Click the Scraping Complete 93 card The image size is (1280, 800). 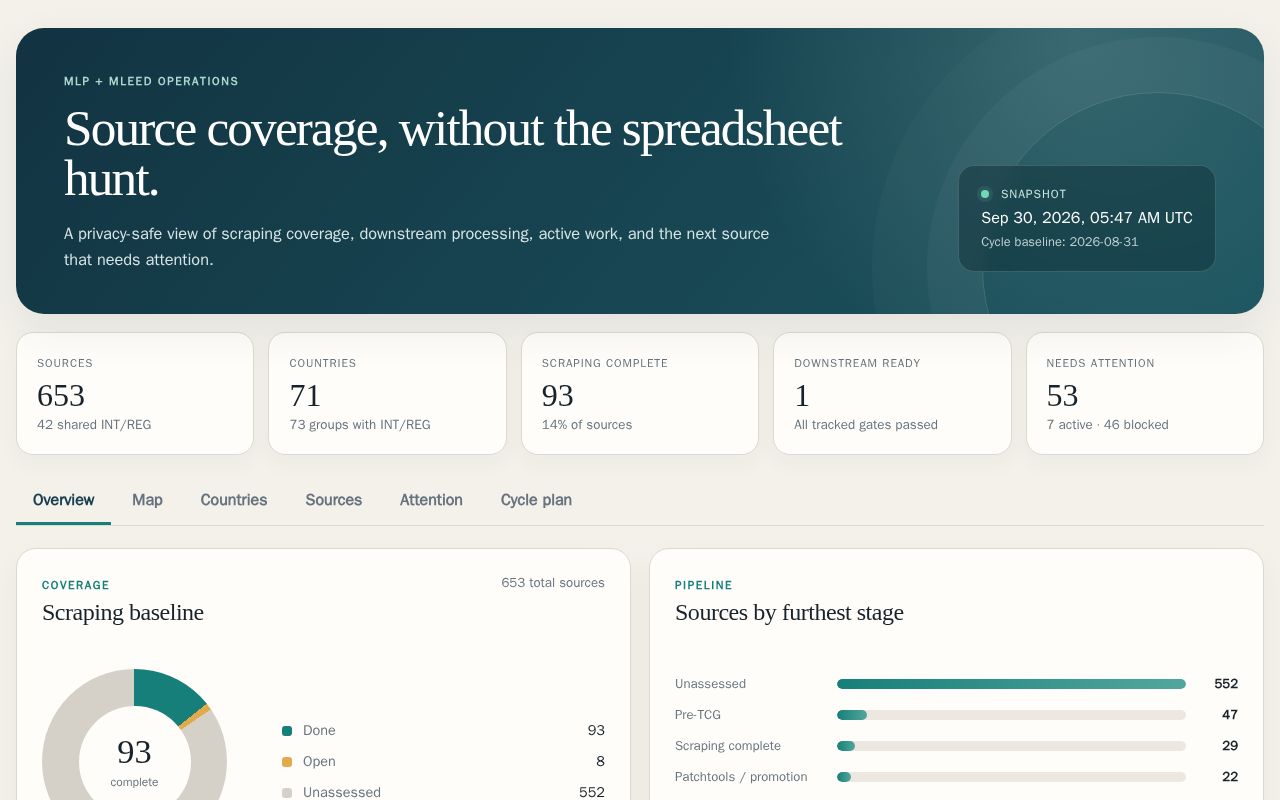640,394
